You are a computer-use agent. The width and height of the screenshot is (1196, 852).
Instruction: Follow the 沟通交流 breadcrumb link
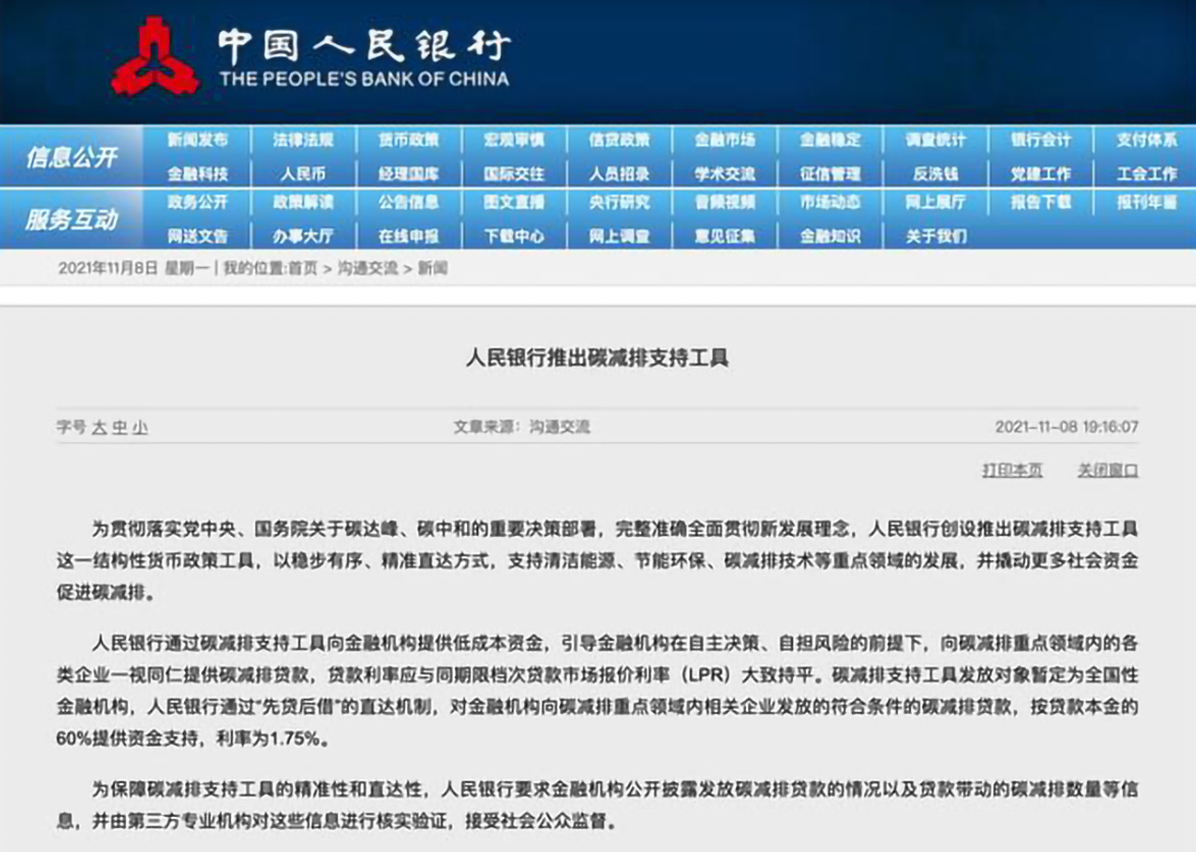coord(368,268)
